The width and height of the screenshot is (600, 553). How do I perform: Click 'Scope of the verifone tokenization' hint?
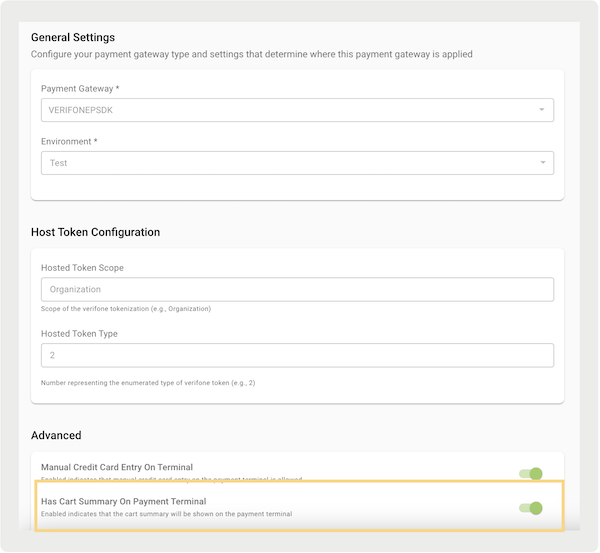click(126, 309)
